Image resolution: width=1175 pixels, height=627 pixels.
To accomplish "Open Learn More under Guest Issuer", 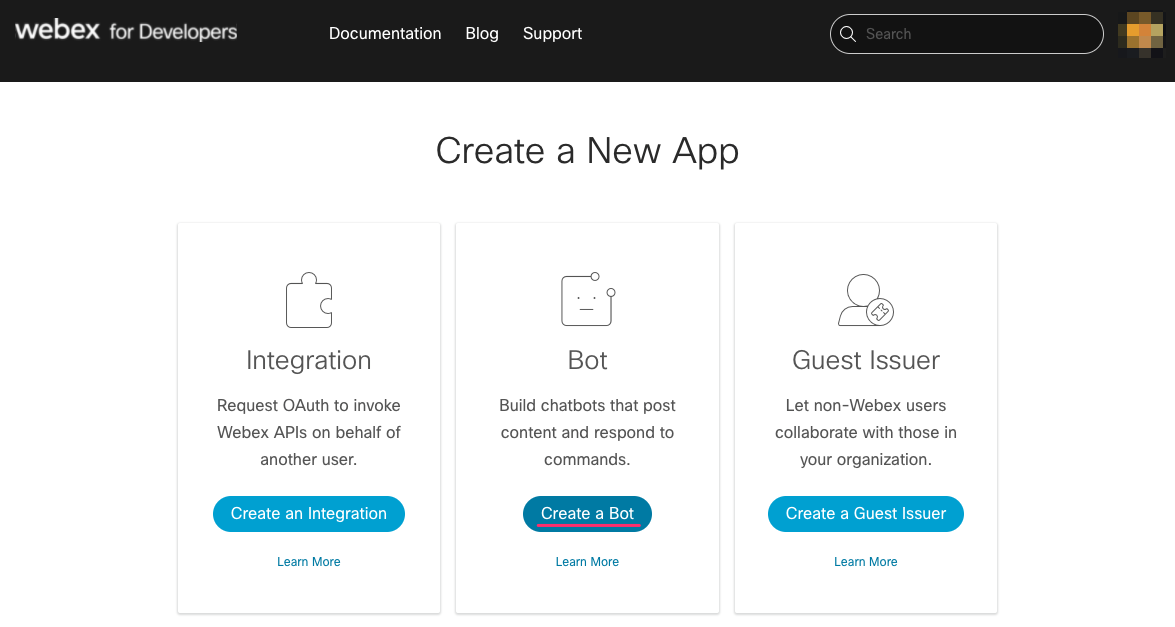I will (x=866, y=562).
